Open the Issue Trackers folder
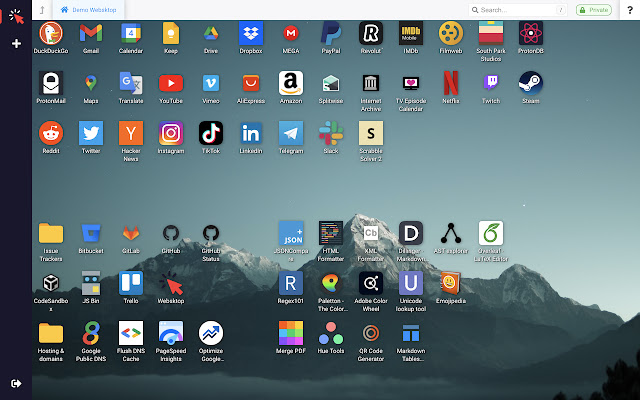This screenshot has width=640, height=400. [51, 233]
